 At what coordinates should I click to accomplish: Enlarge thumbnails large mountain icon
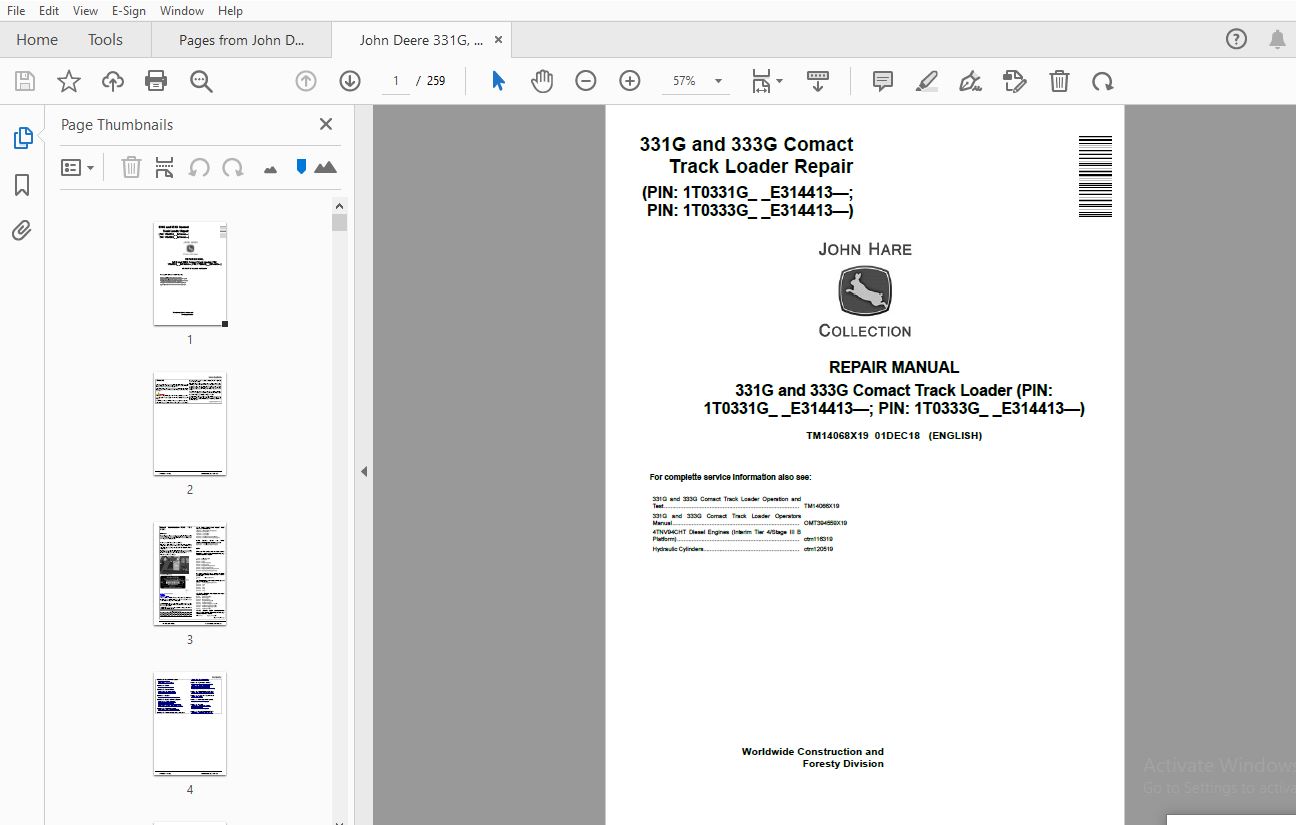(325, 167)
